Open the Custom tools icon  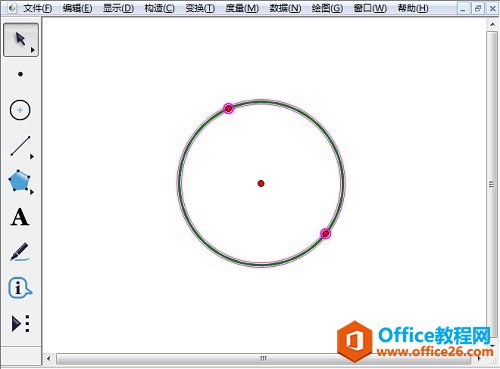coord(21,323)
